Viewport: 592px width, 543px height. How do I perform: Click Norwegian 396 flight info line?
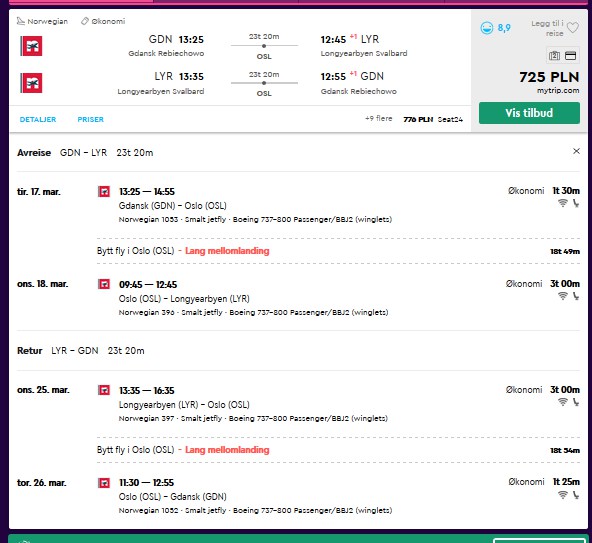pos(253,312)
